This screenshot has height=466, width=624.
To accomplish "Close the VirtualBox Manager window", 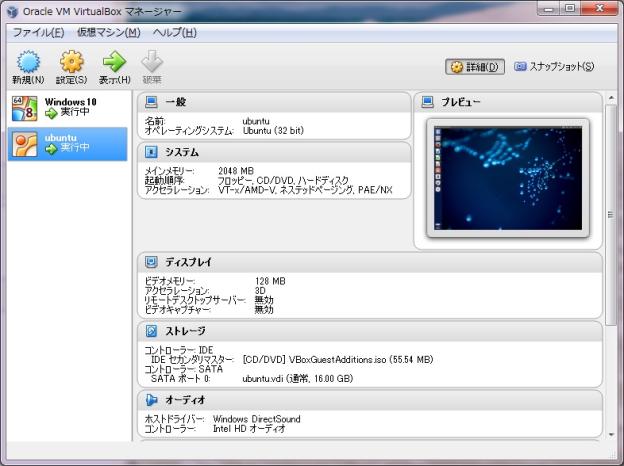I will [600, 9].
